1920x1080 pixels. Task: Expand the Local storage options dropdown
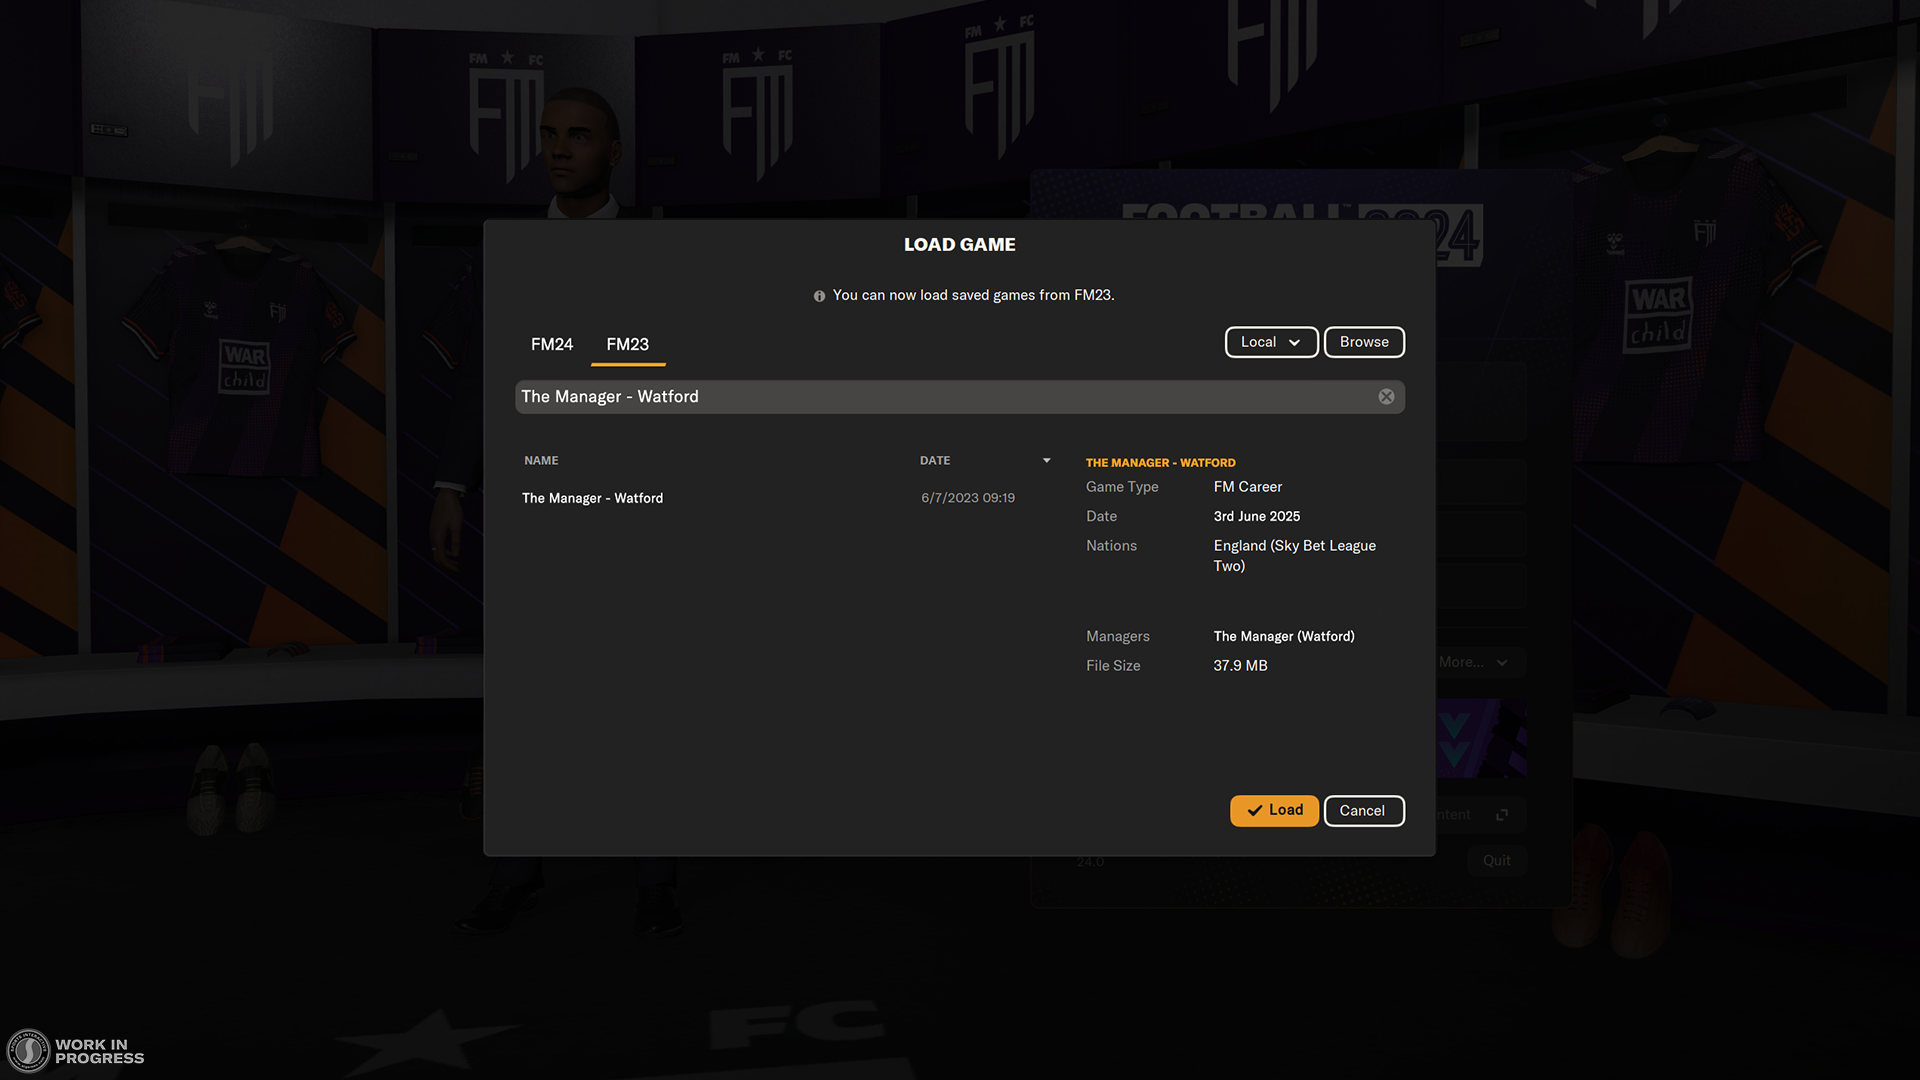[x=1270, y=342]
